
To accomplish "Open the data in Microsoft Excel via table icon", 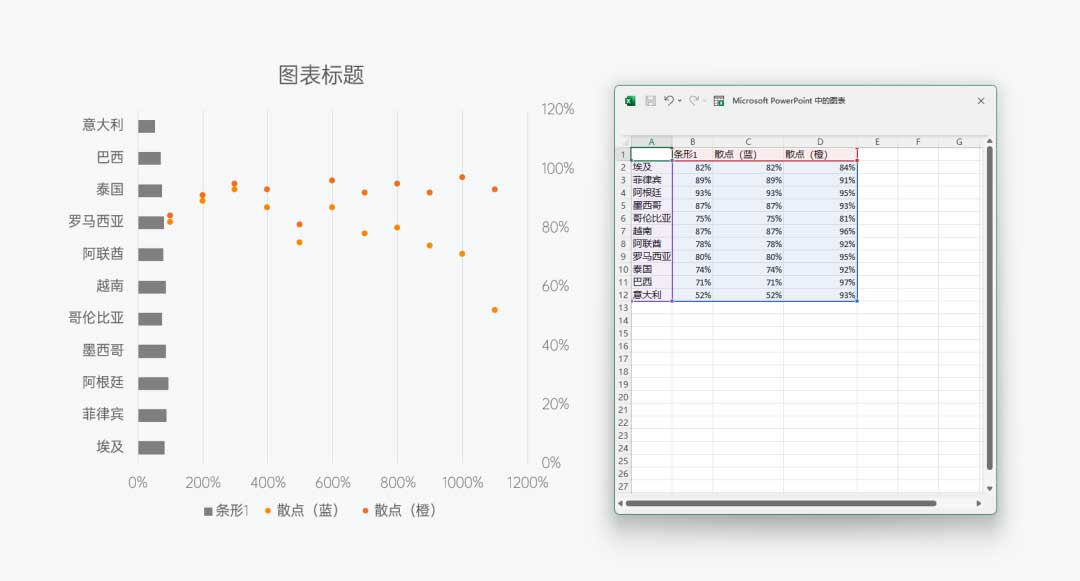I will click(719, 100).
